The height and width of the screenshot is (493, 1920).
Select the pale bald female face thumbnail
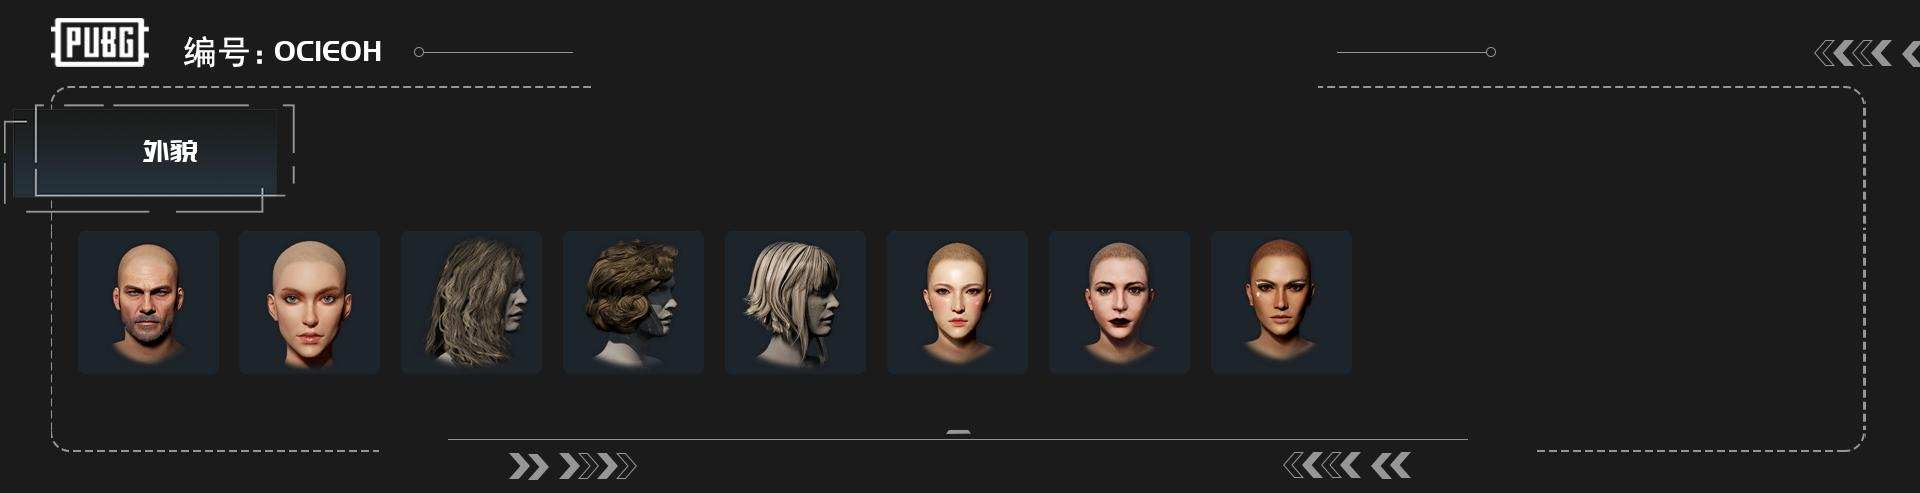pyautogui.click(x=309, y=302)
